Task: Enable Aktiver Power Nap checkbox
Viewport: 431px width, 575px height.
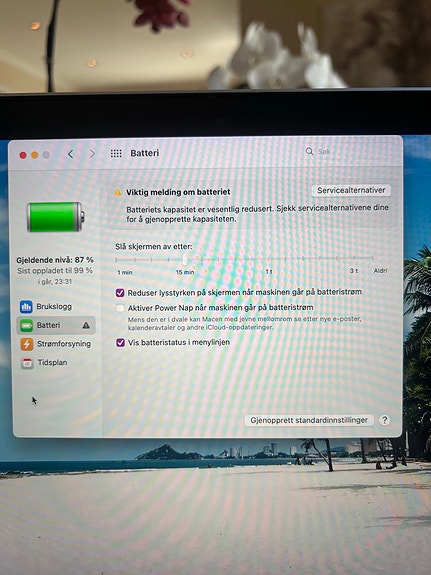Action: 120,308
